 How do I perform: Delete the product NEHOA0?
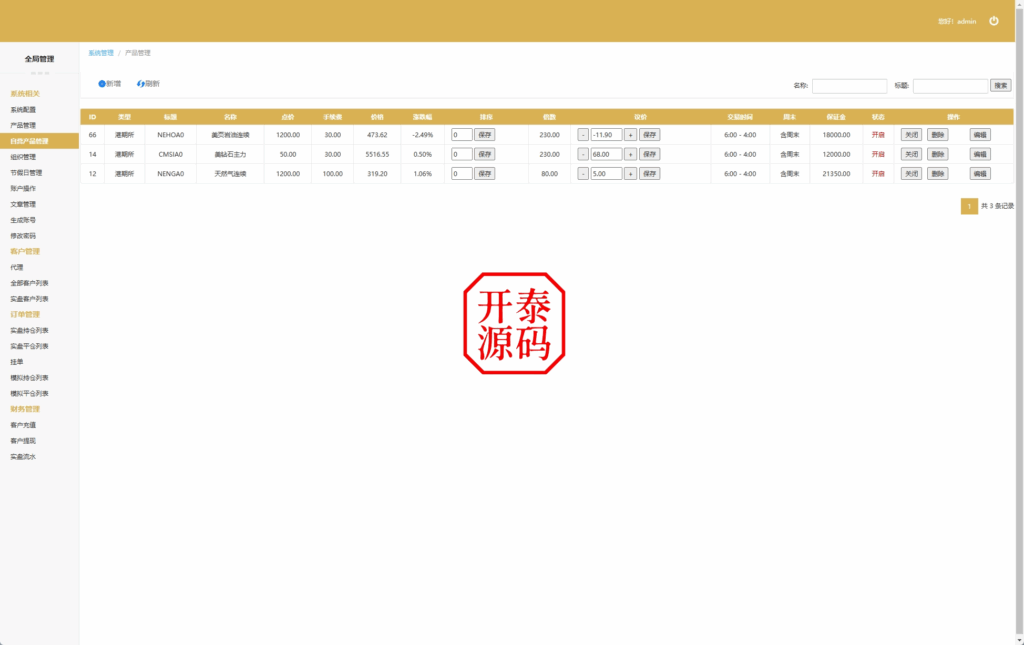click(938, 134)
